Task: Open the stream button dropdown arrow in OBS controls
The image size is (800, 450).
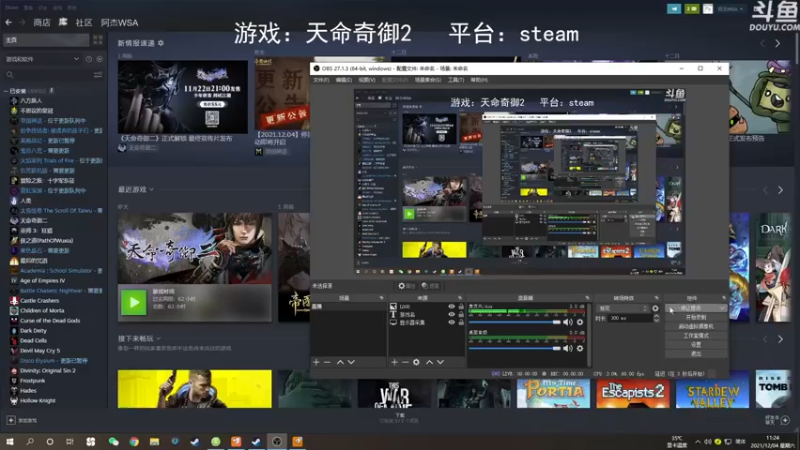Action: 721,308
